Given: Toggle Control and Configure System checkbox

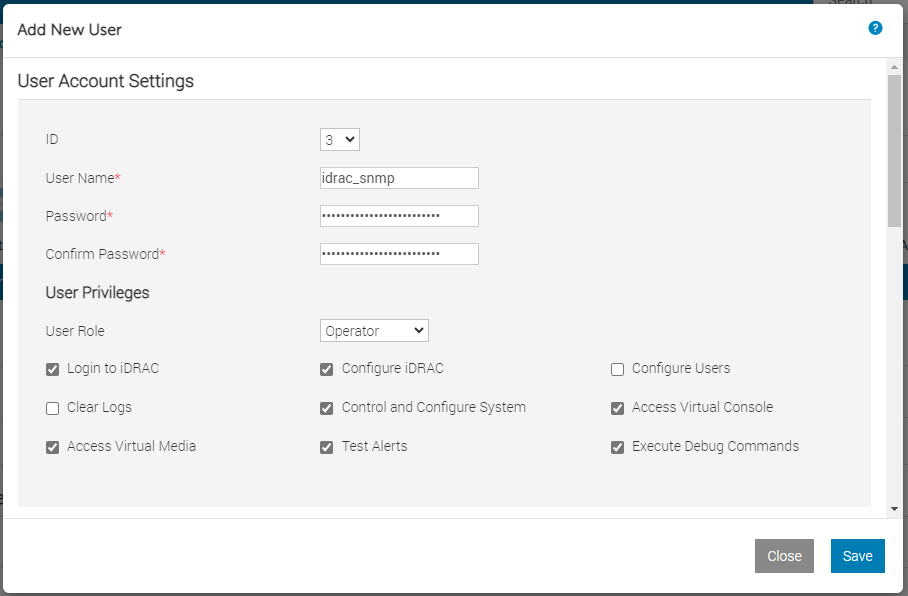Looking at the screenshot, I should (x=327, y=408).
